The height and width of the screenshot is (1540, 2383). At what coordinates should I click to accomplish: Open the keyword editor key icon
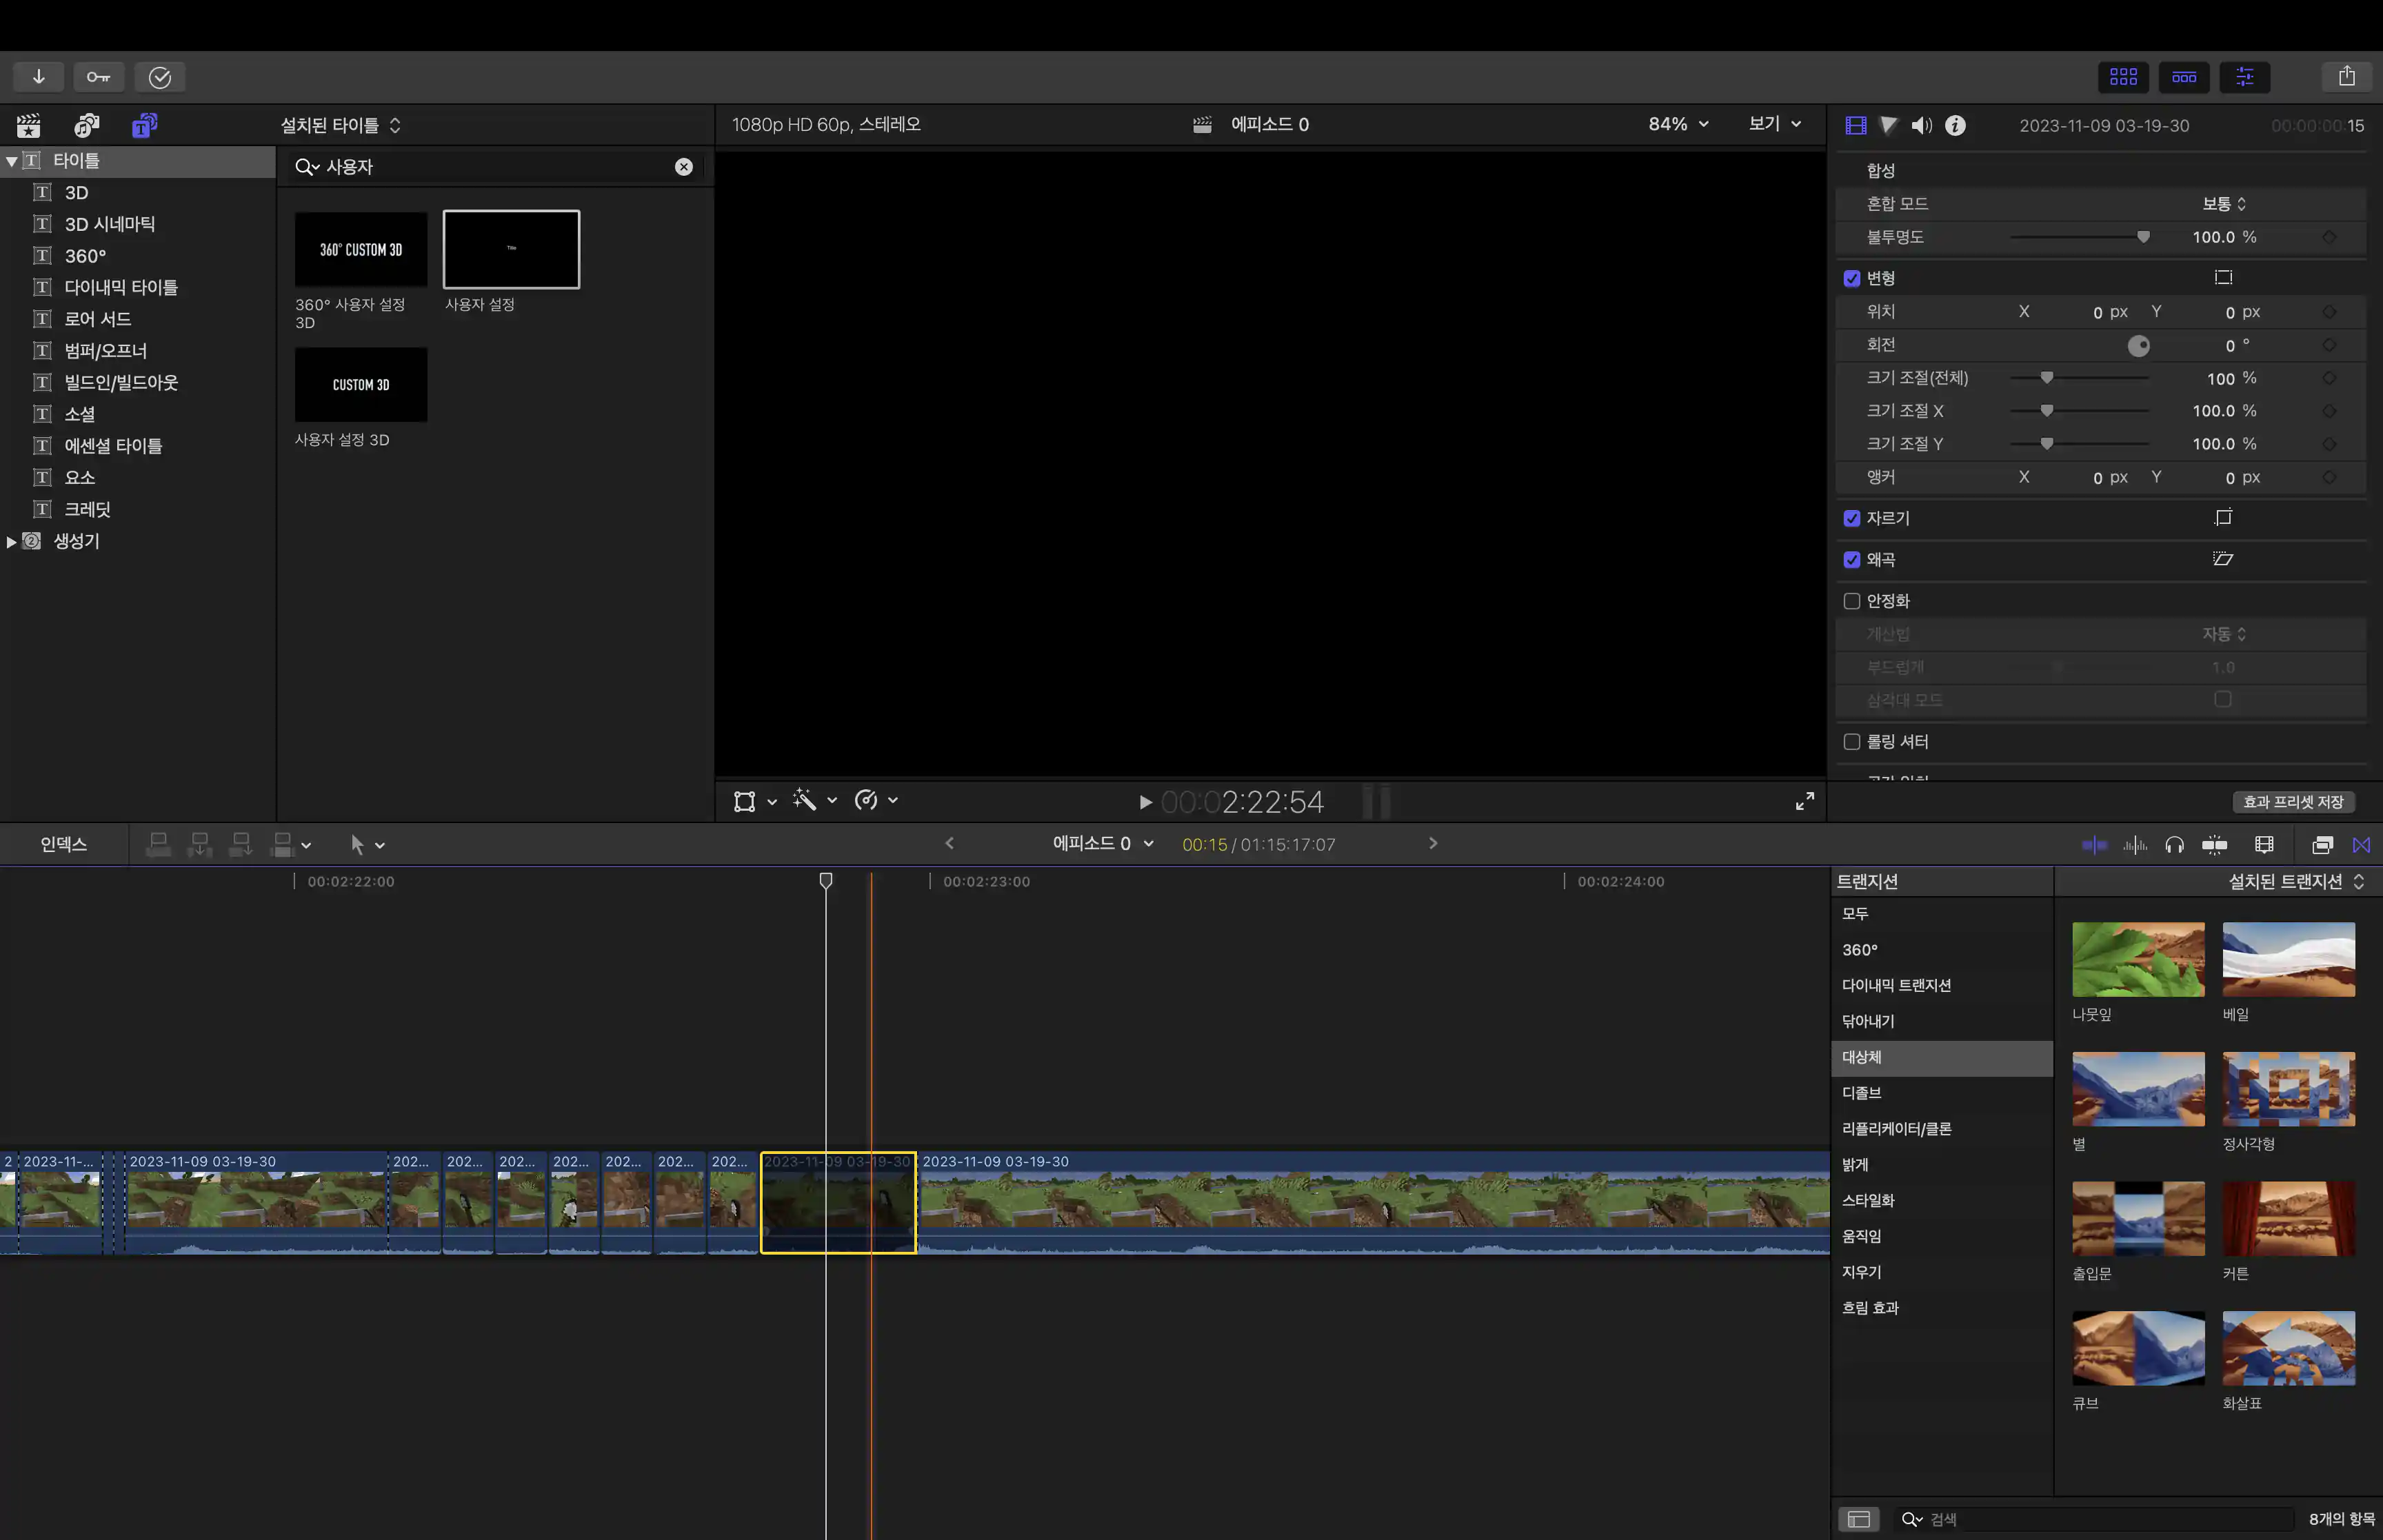pos(98,77)
